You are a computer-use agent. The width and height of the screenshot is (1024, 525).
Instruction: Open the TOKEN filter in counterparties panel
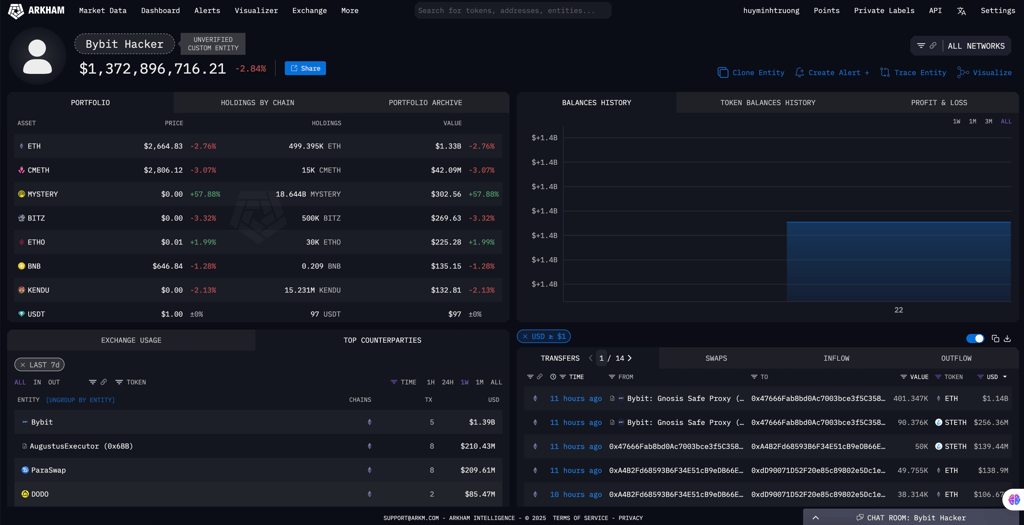(x=131, y=382)
